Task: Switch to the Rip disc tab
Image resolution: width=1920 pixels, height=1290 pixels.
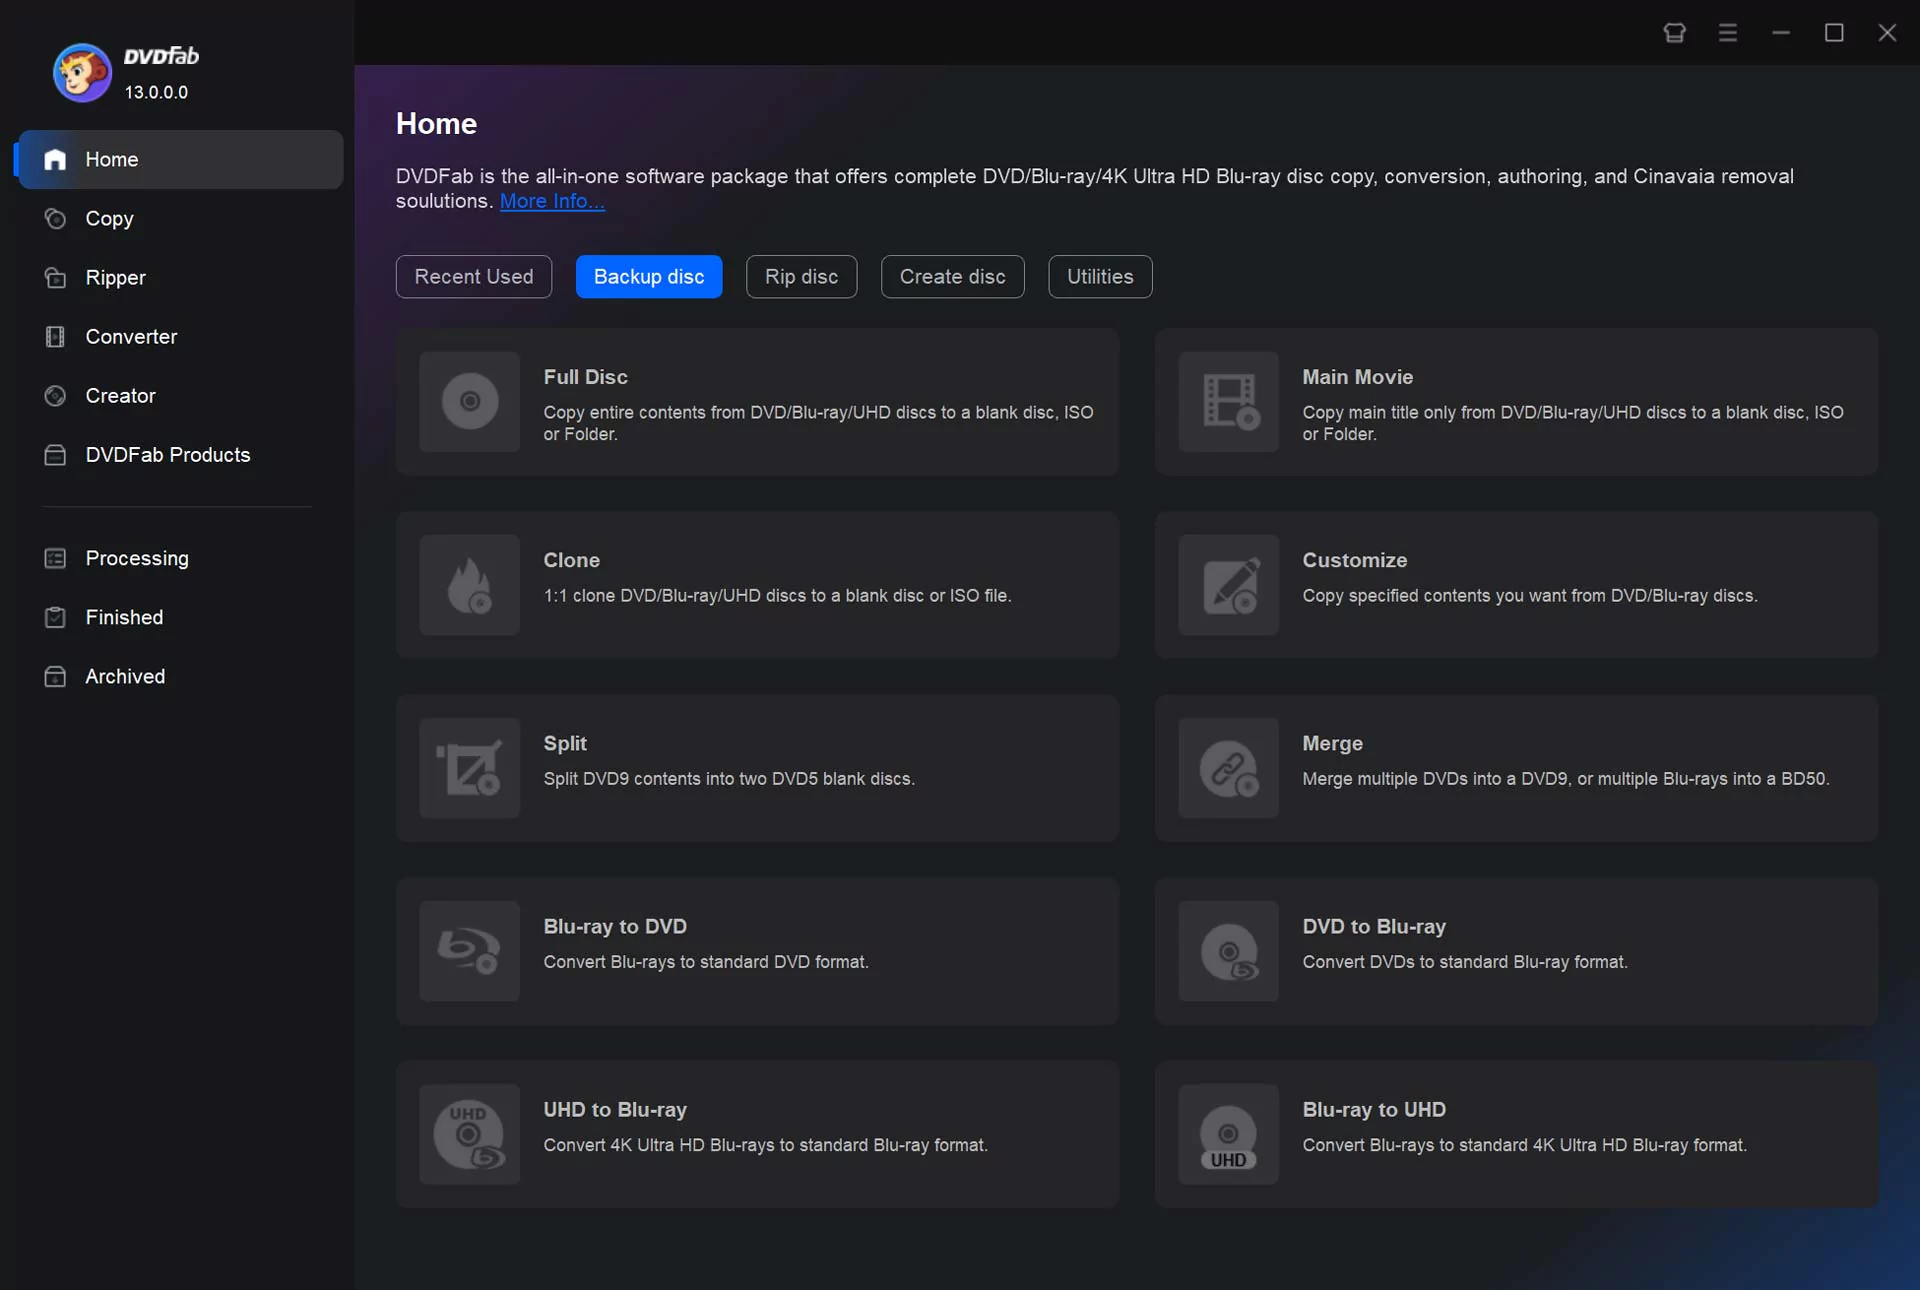Action: tap(801, 277)
